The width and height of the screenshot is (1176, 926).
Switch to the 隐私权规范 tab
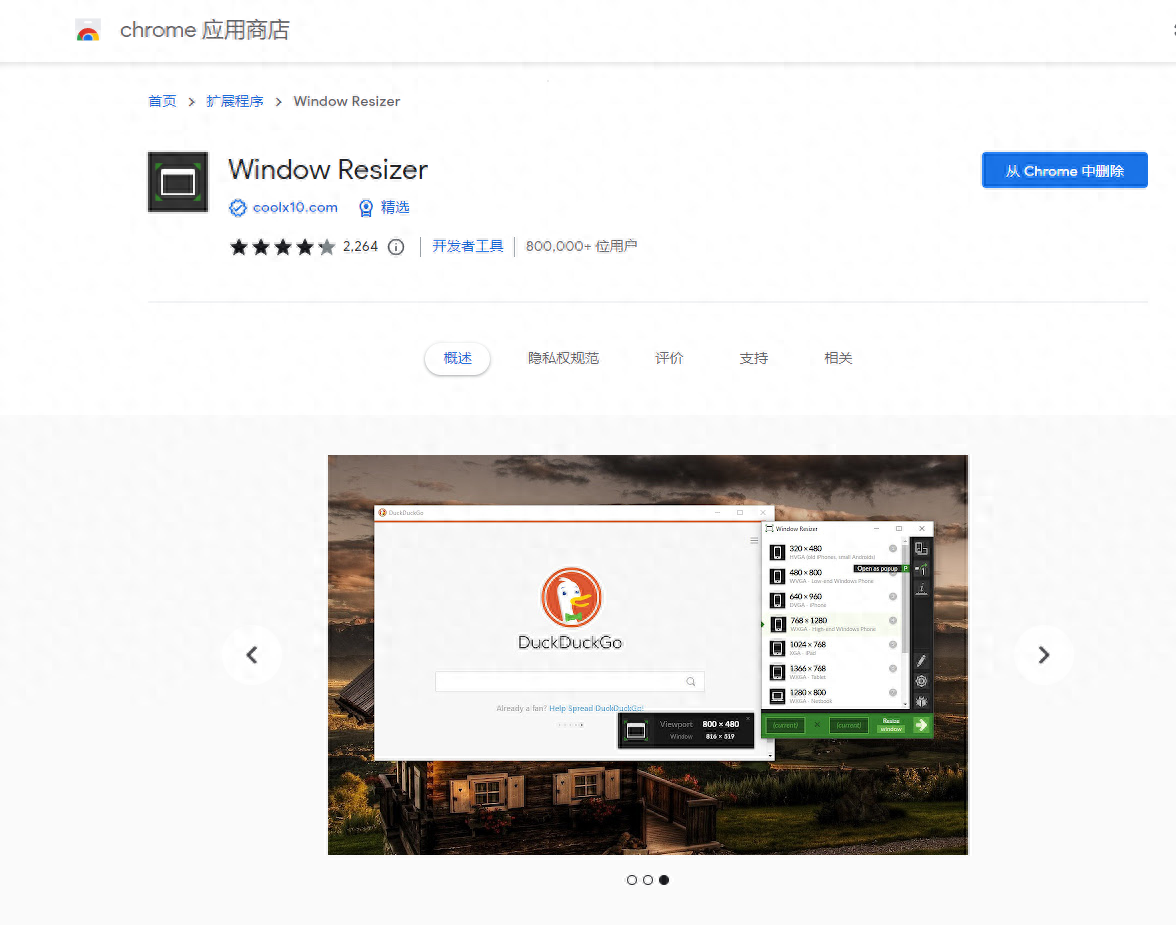coord(563,358)
